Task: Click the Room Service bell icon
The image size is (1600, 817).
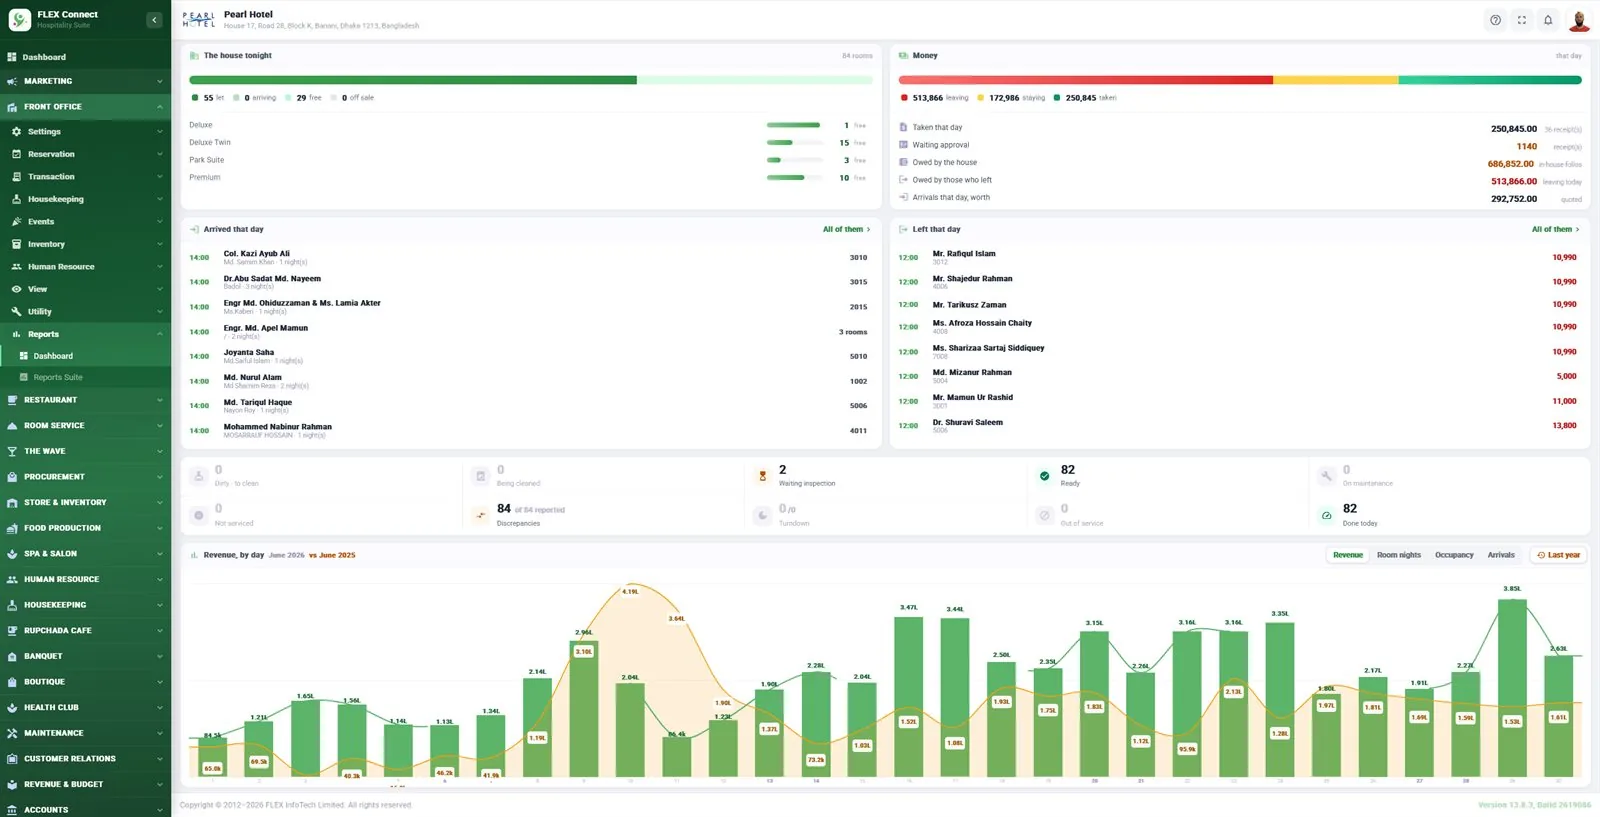Action: pyautogui.click(x=12, y=426)
